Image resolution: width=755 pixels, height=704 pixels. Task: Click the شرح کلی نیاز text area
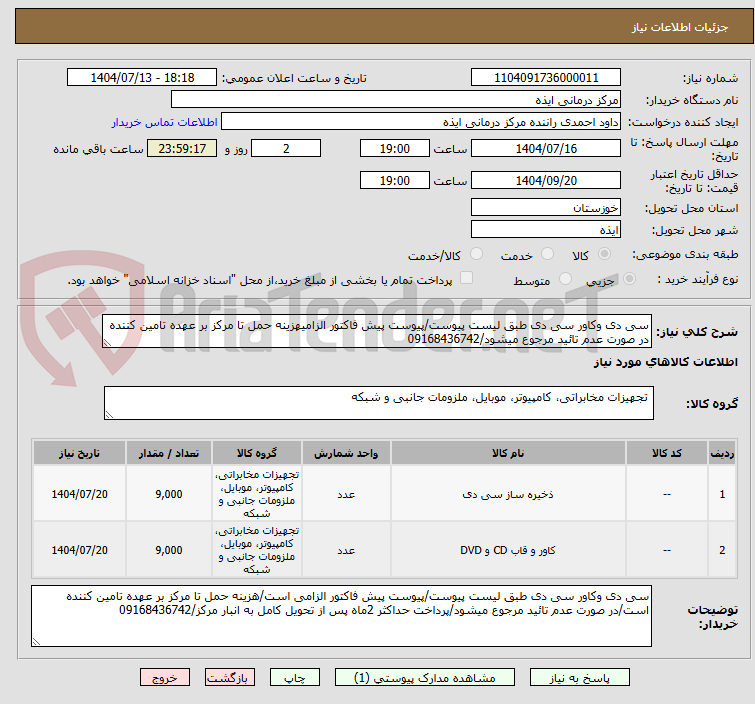[x=377, y=332]
